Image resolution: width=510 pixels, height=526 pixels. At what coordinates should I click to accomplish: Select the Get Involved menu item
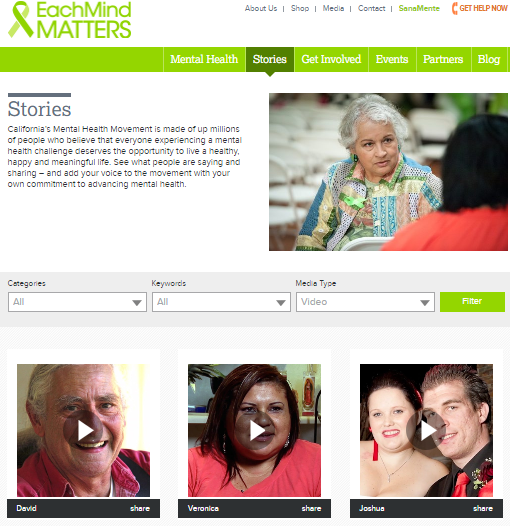(x=331, y=59)
